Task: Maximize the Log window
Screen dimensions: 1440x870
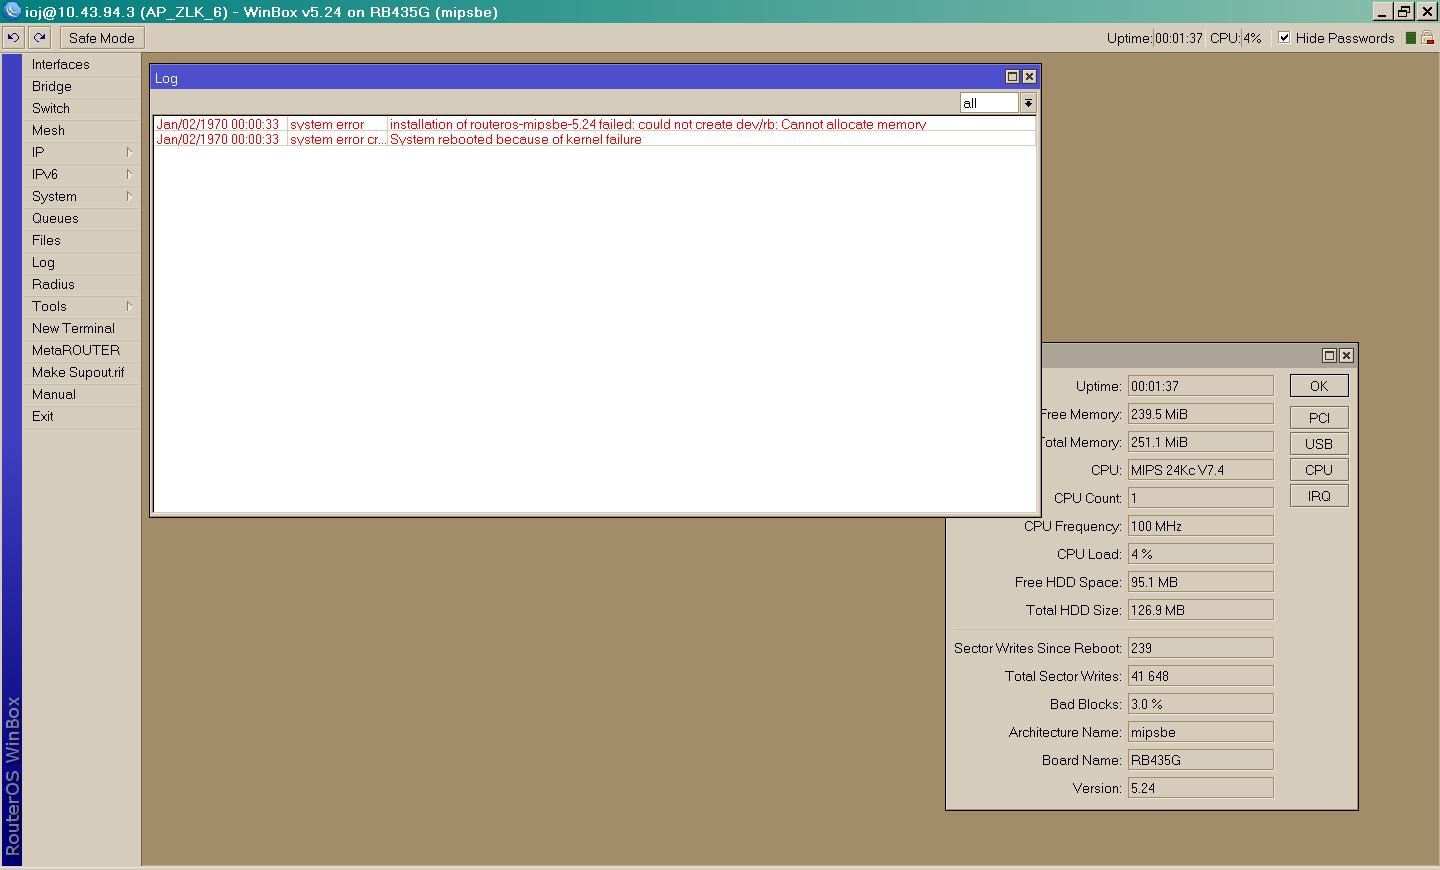Action: tap(1012, 77)
